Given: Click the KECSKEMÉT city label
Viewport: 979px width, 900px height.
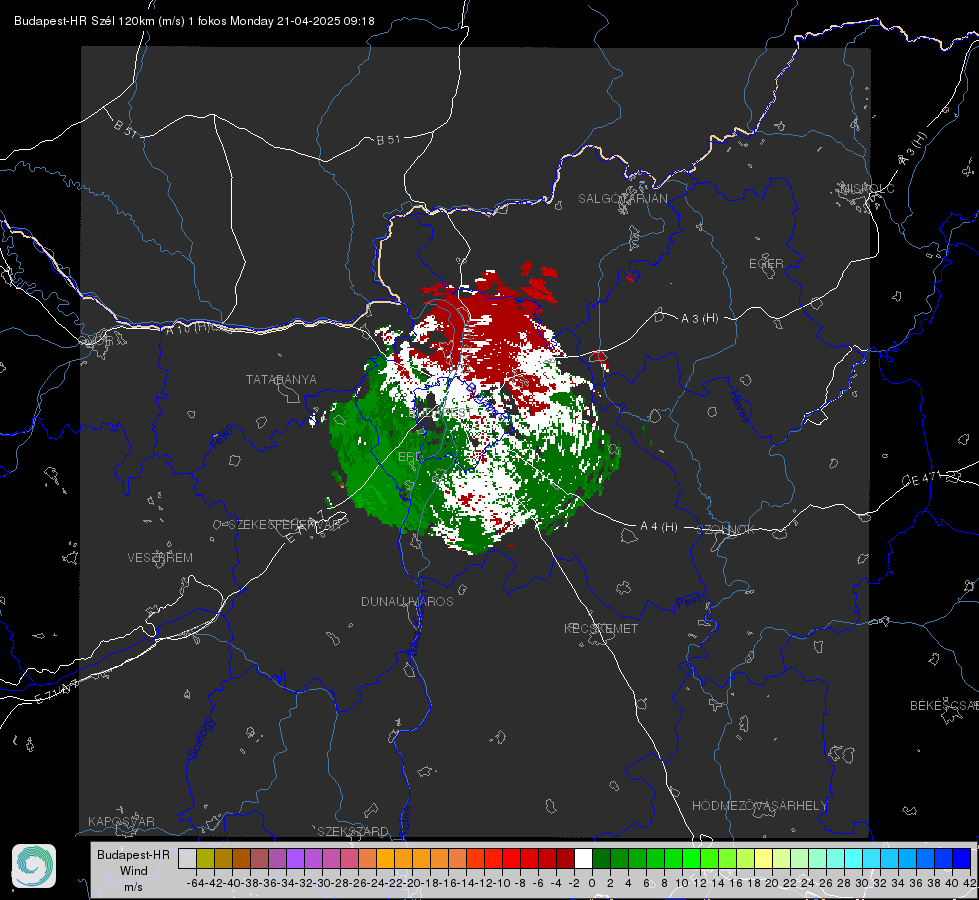Looking at the screenshot, I should [601, 628].
